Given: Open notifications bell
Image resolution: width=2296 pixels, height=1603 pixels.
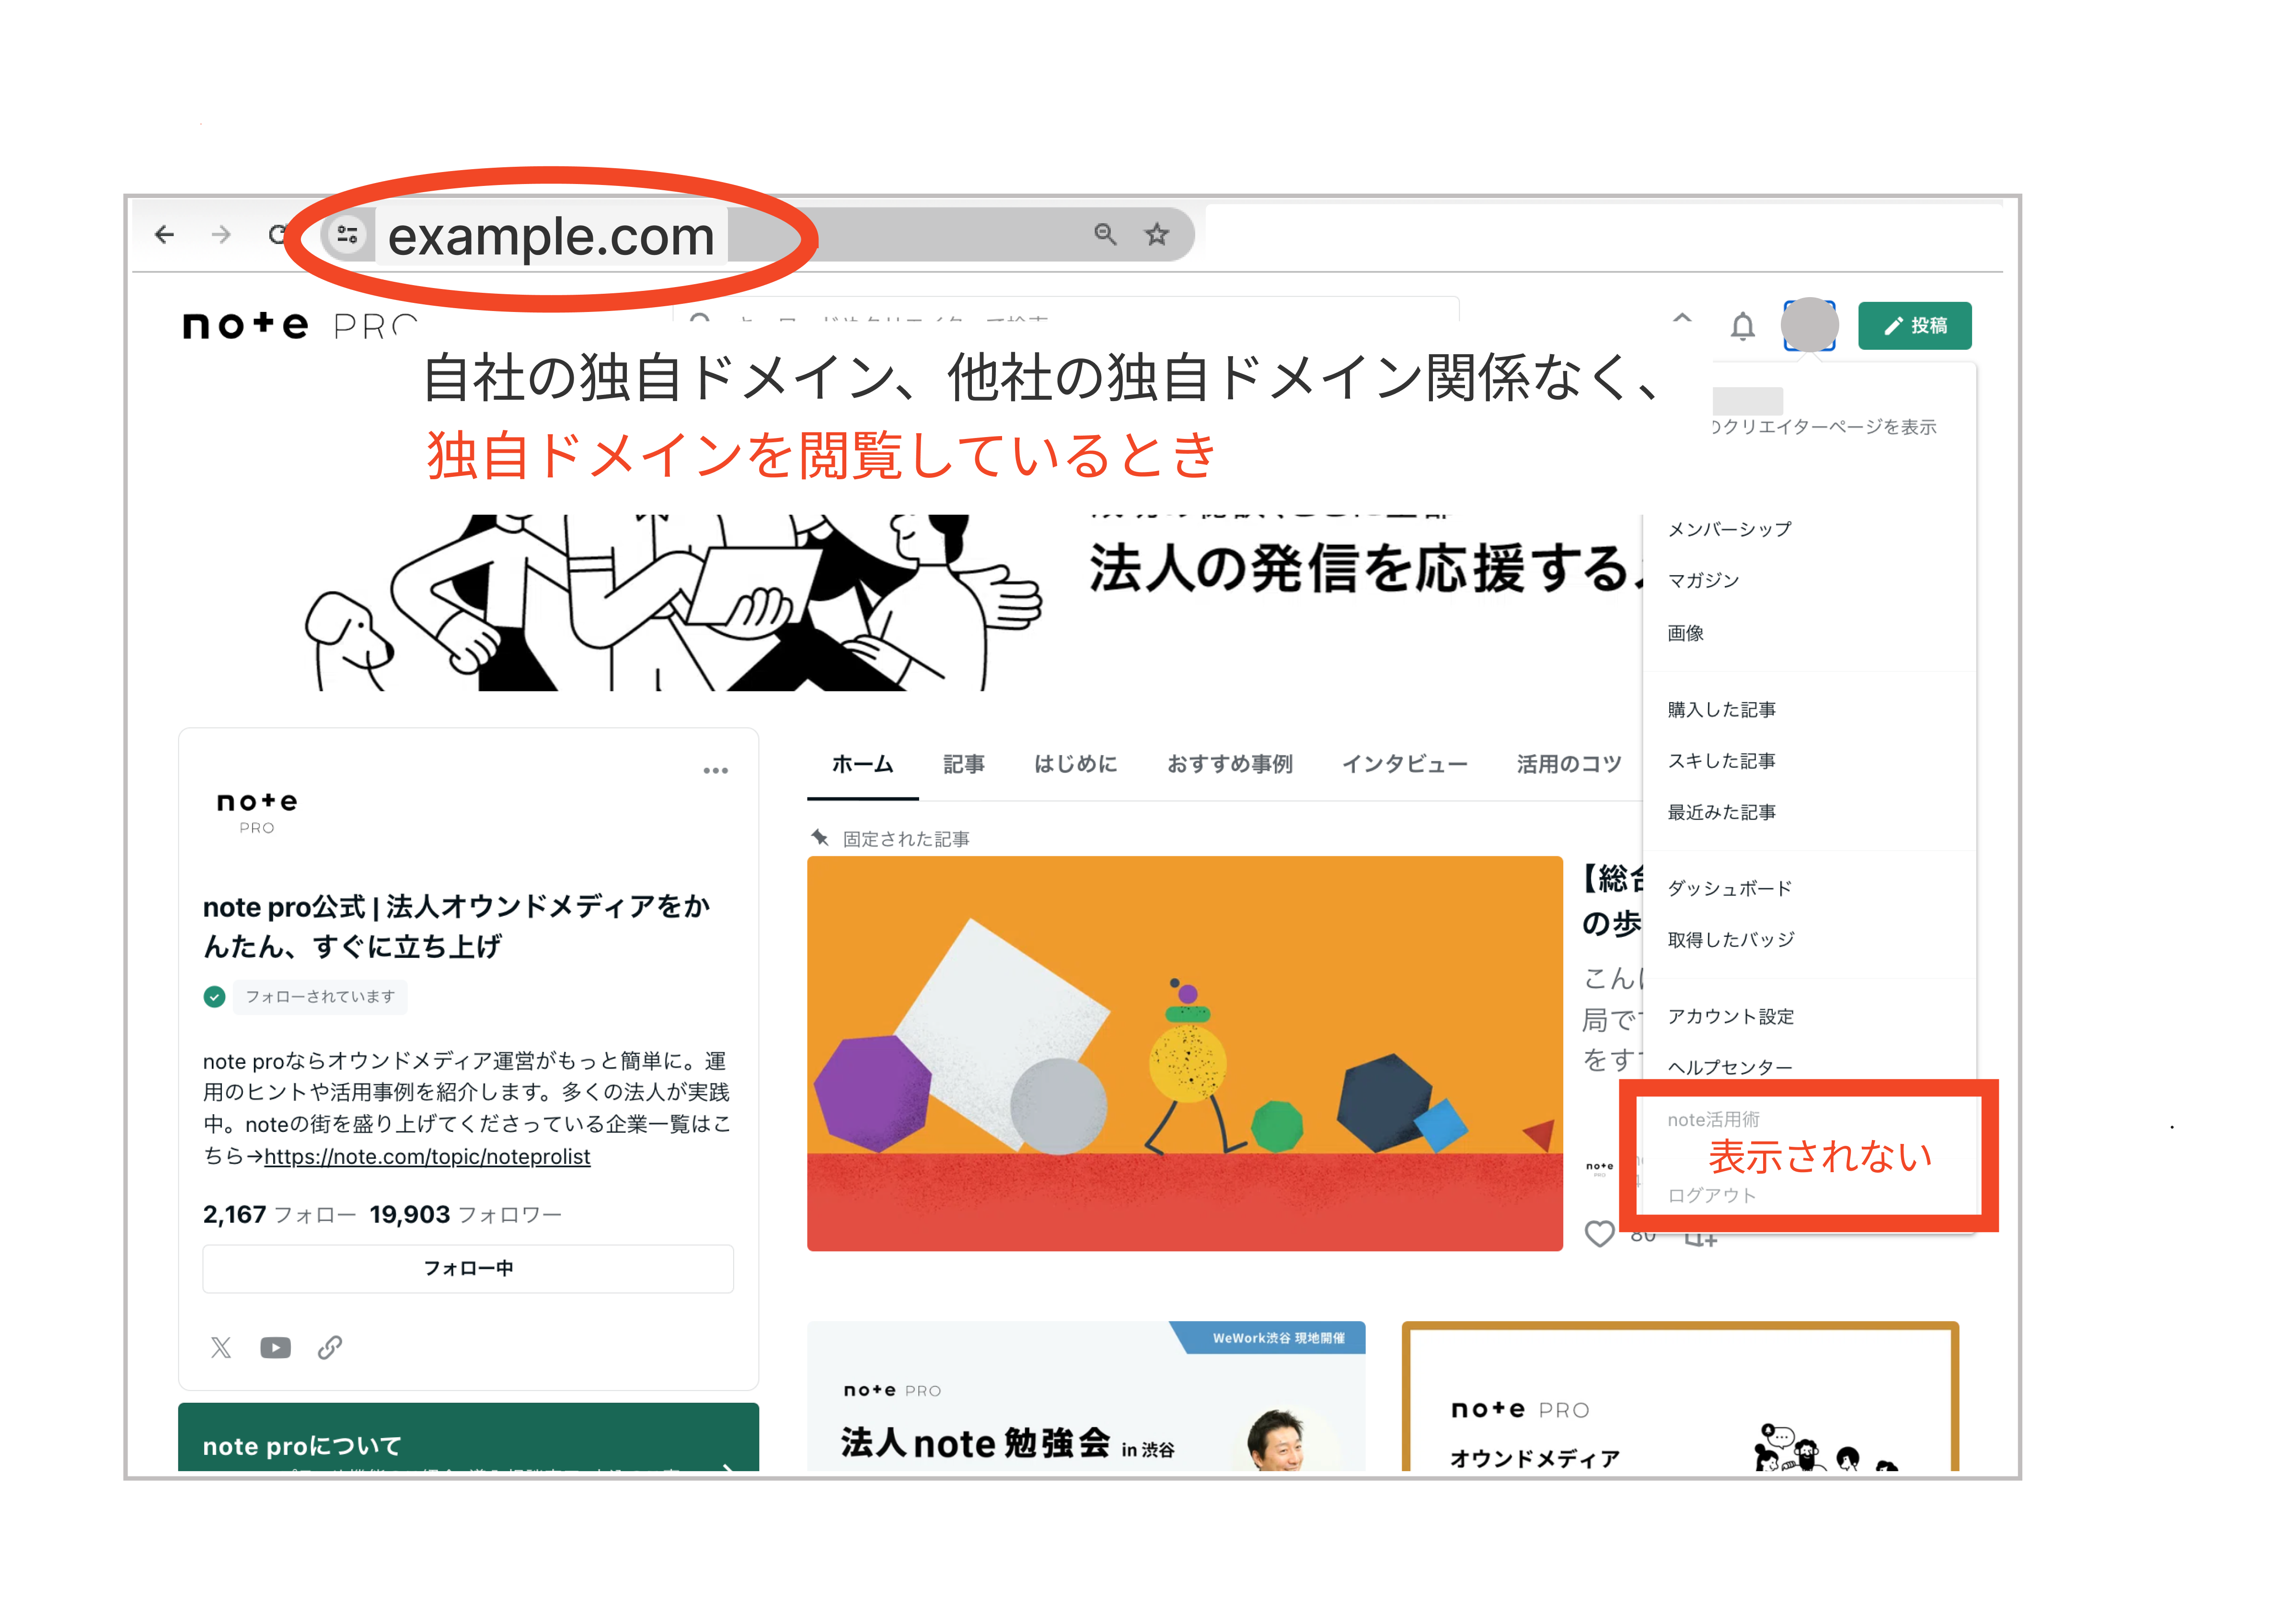Looking at the screenshot, I should 1742,326.
